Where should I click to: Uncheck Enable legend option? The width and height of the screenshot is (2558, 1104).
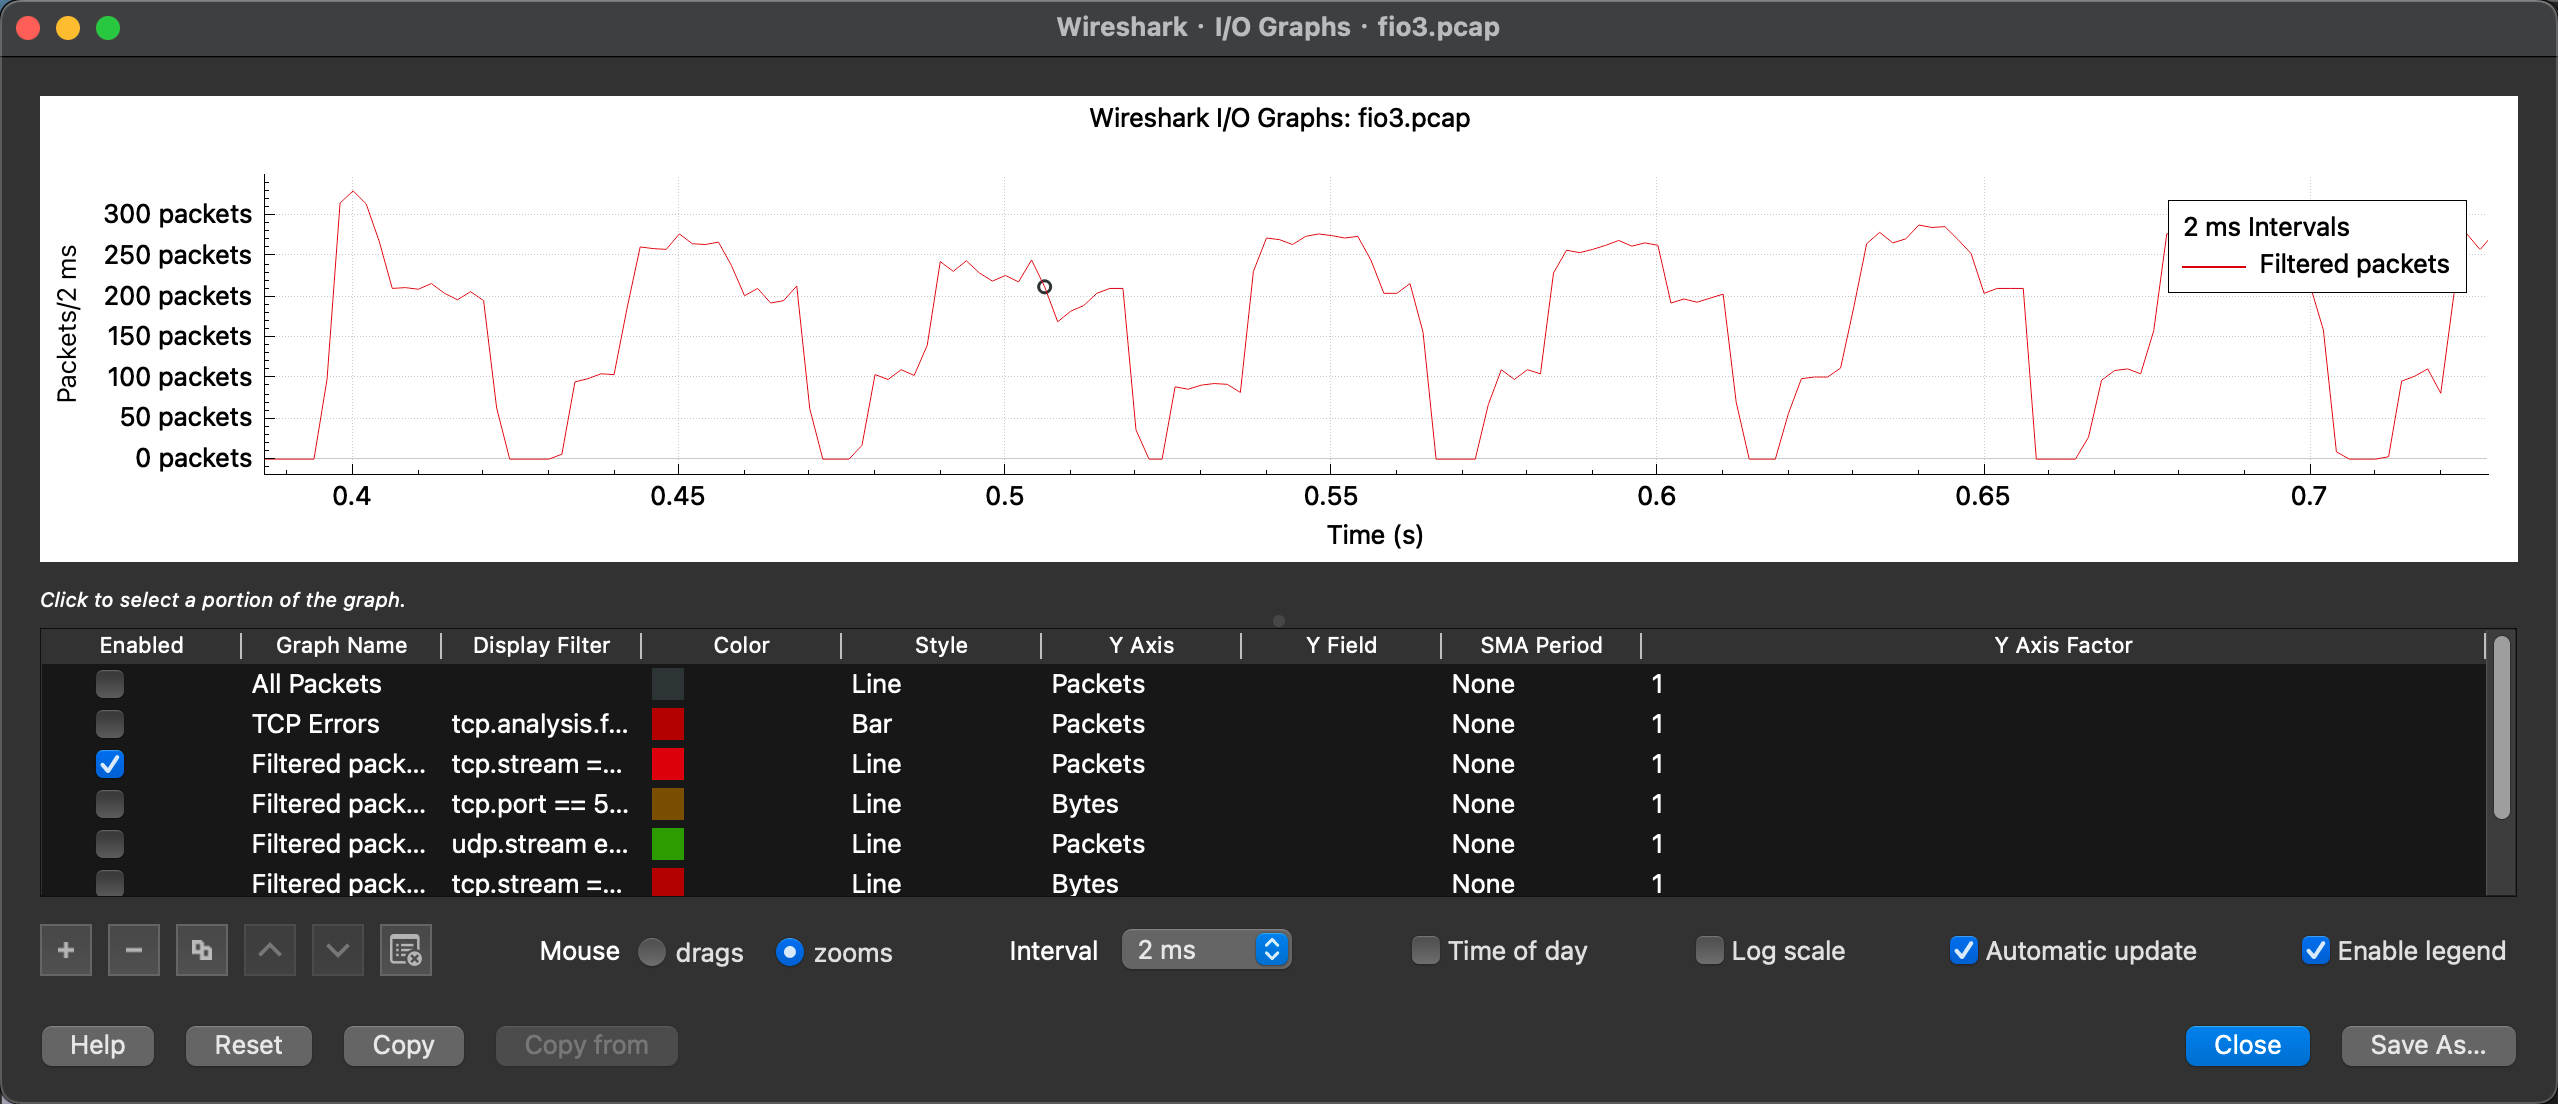(x=2316, y=950)
